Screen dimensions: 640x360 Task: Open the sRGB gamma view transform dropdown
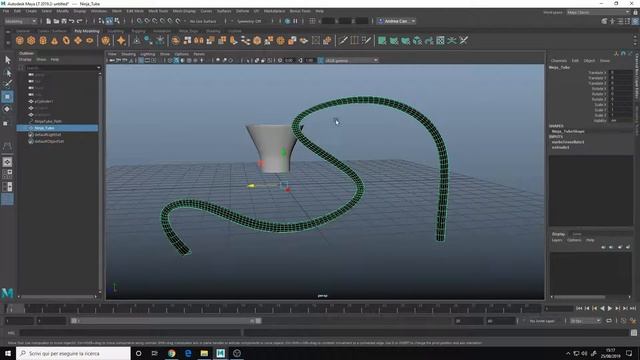coord(351,60)
